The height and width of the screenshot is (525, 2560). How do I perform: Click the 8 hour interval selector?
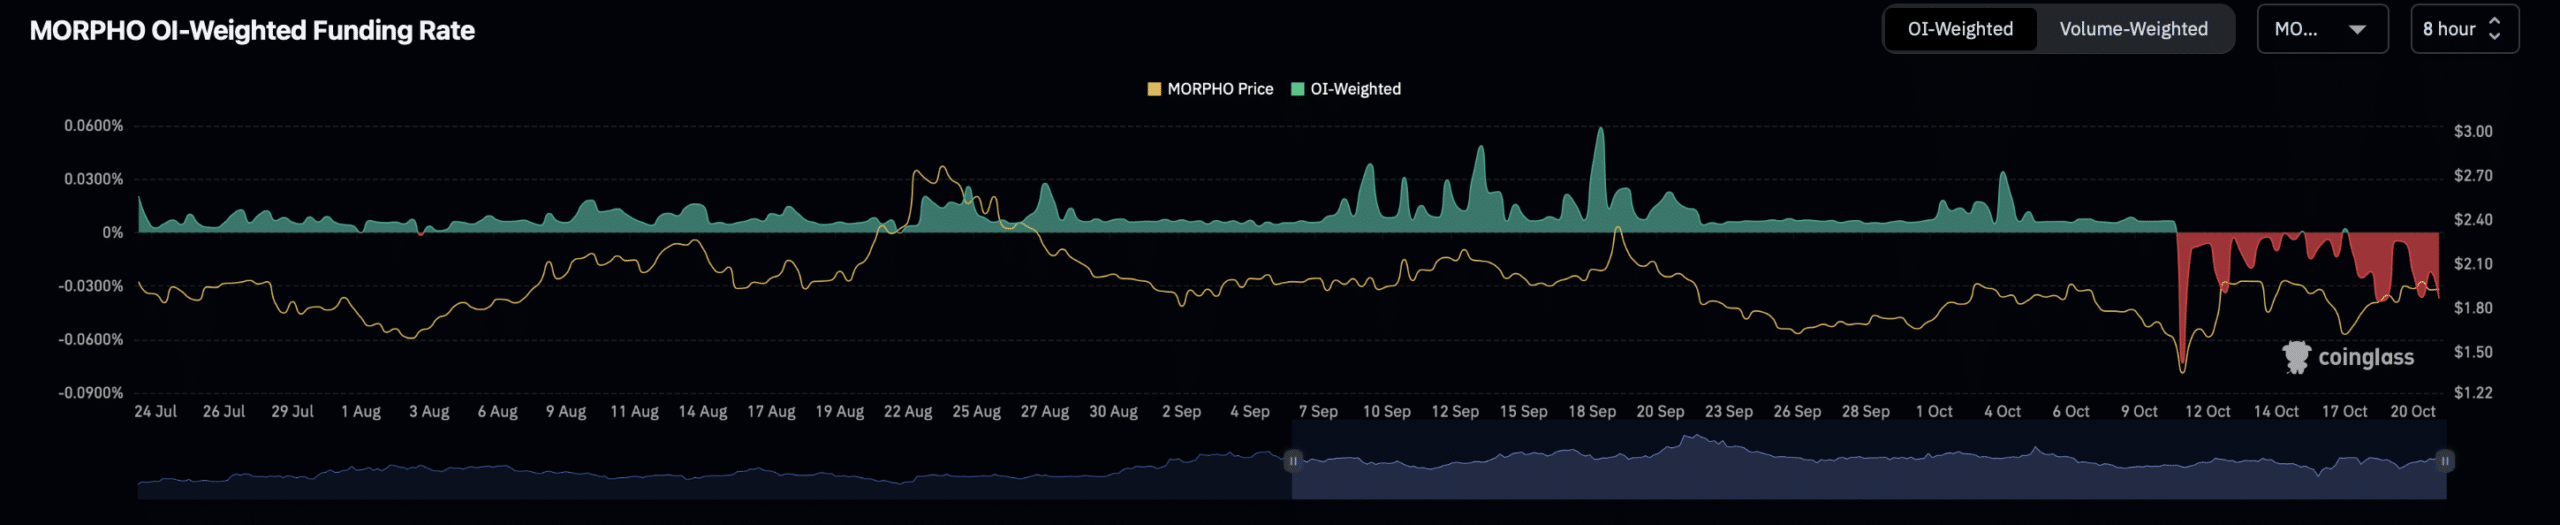click(2448, 29)
